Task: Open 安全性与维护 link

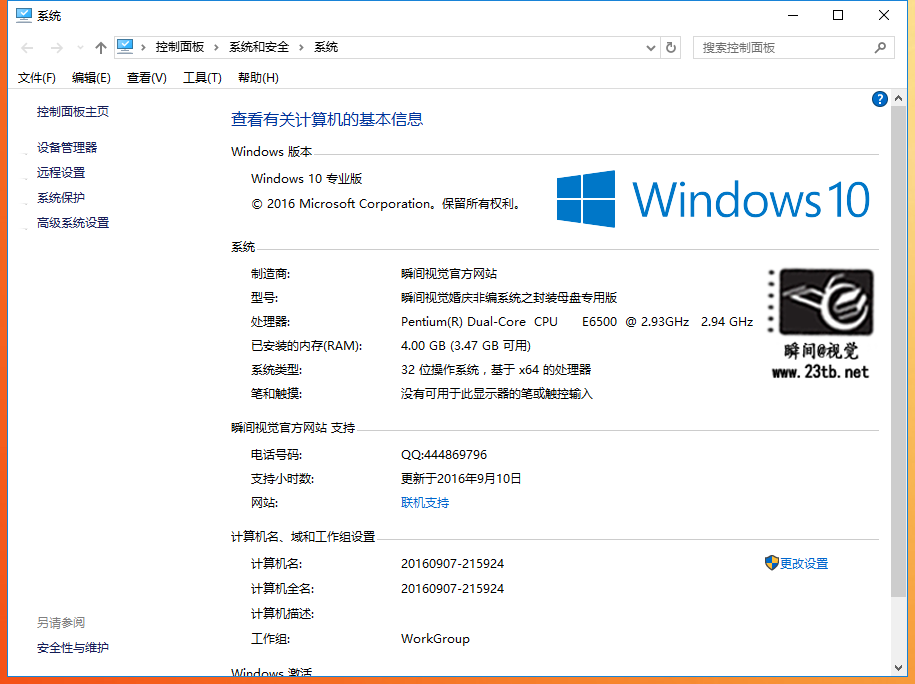Action: point(73,648)
